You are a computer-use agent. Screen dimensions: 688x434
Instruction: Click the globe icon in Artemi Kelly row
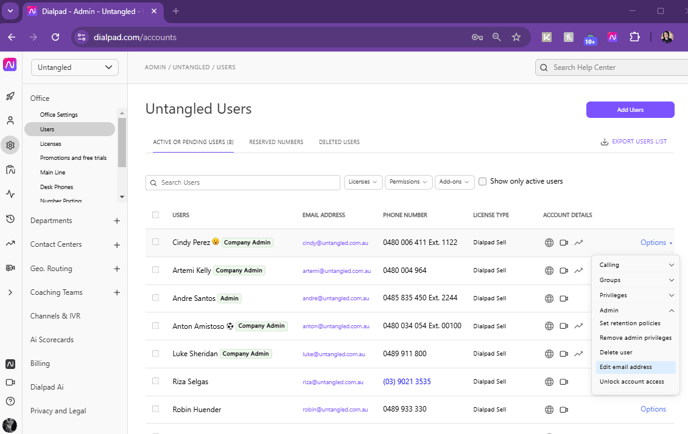point(549,270)
